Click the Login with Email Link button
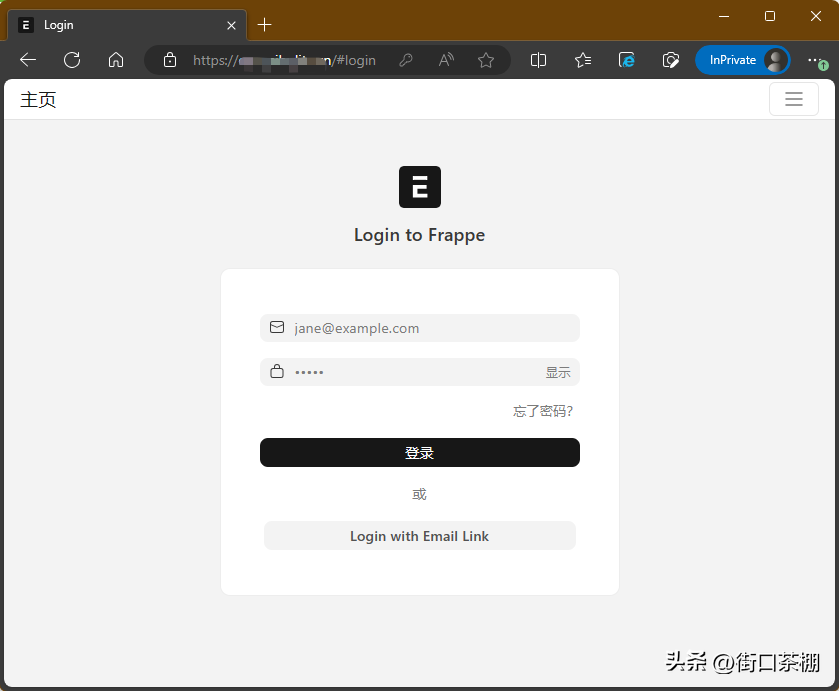The height and width of the screenshot is (691, 839). (x=419, y=536)
